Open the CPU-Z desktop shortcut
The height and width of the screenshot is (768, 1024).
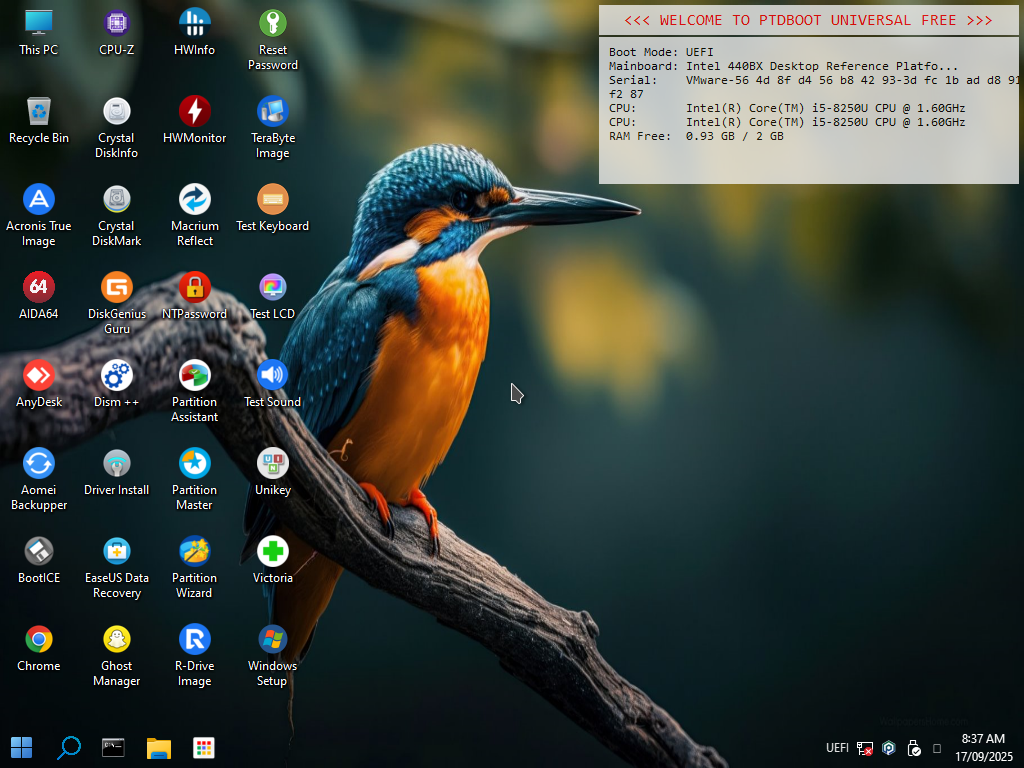(117, 23)
